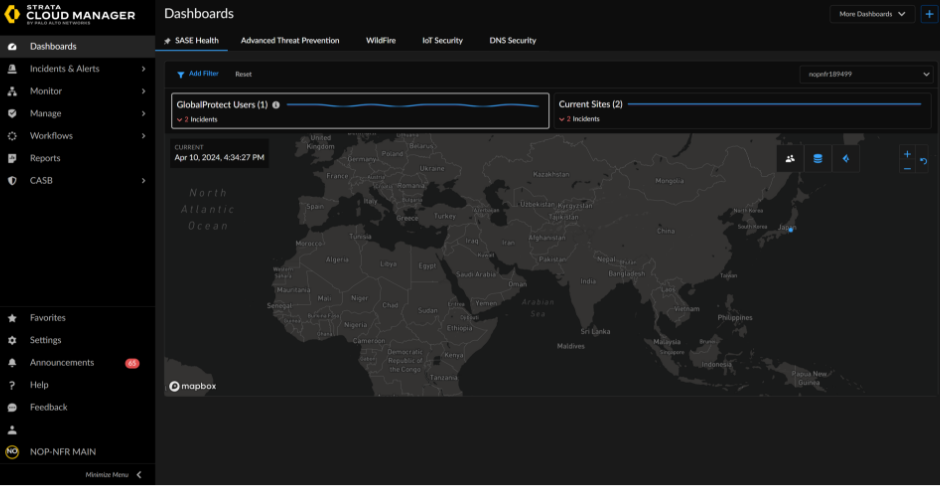
Task: Expand the Workflows submenu arrow
Action: click(x=143, y=136)
